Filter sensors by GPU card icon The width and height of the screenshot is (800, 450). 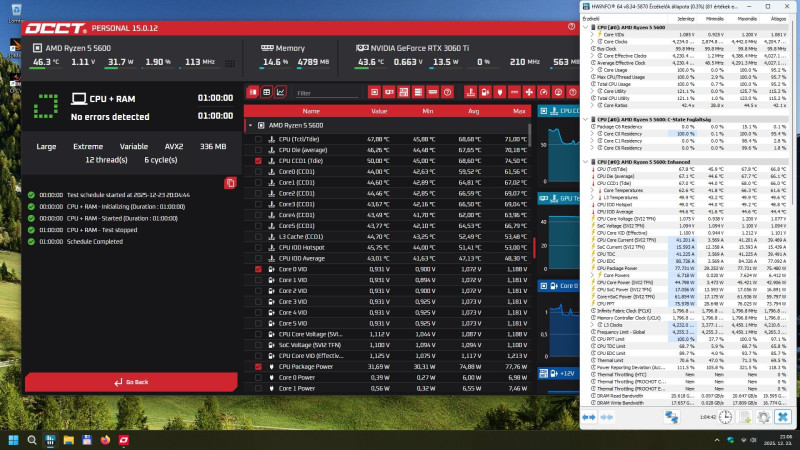[389, 92]
